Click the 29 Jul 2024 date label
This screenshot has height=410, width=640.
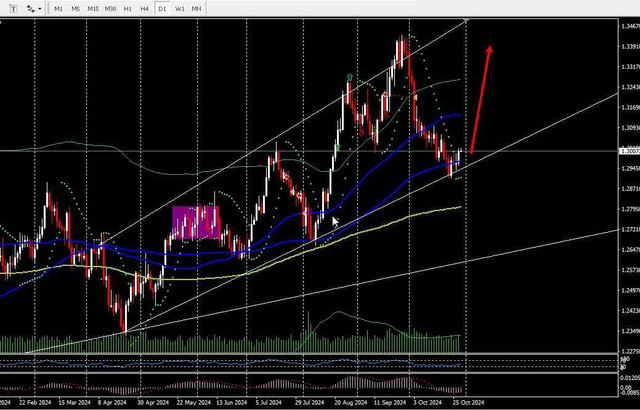click(x=310, y=402)
